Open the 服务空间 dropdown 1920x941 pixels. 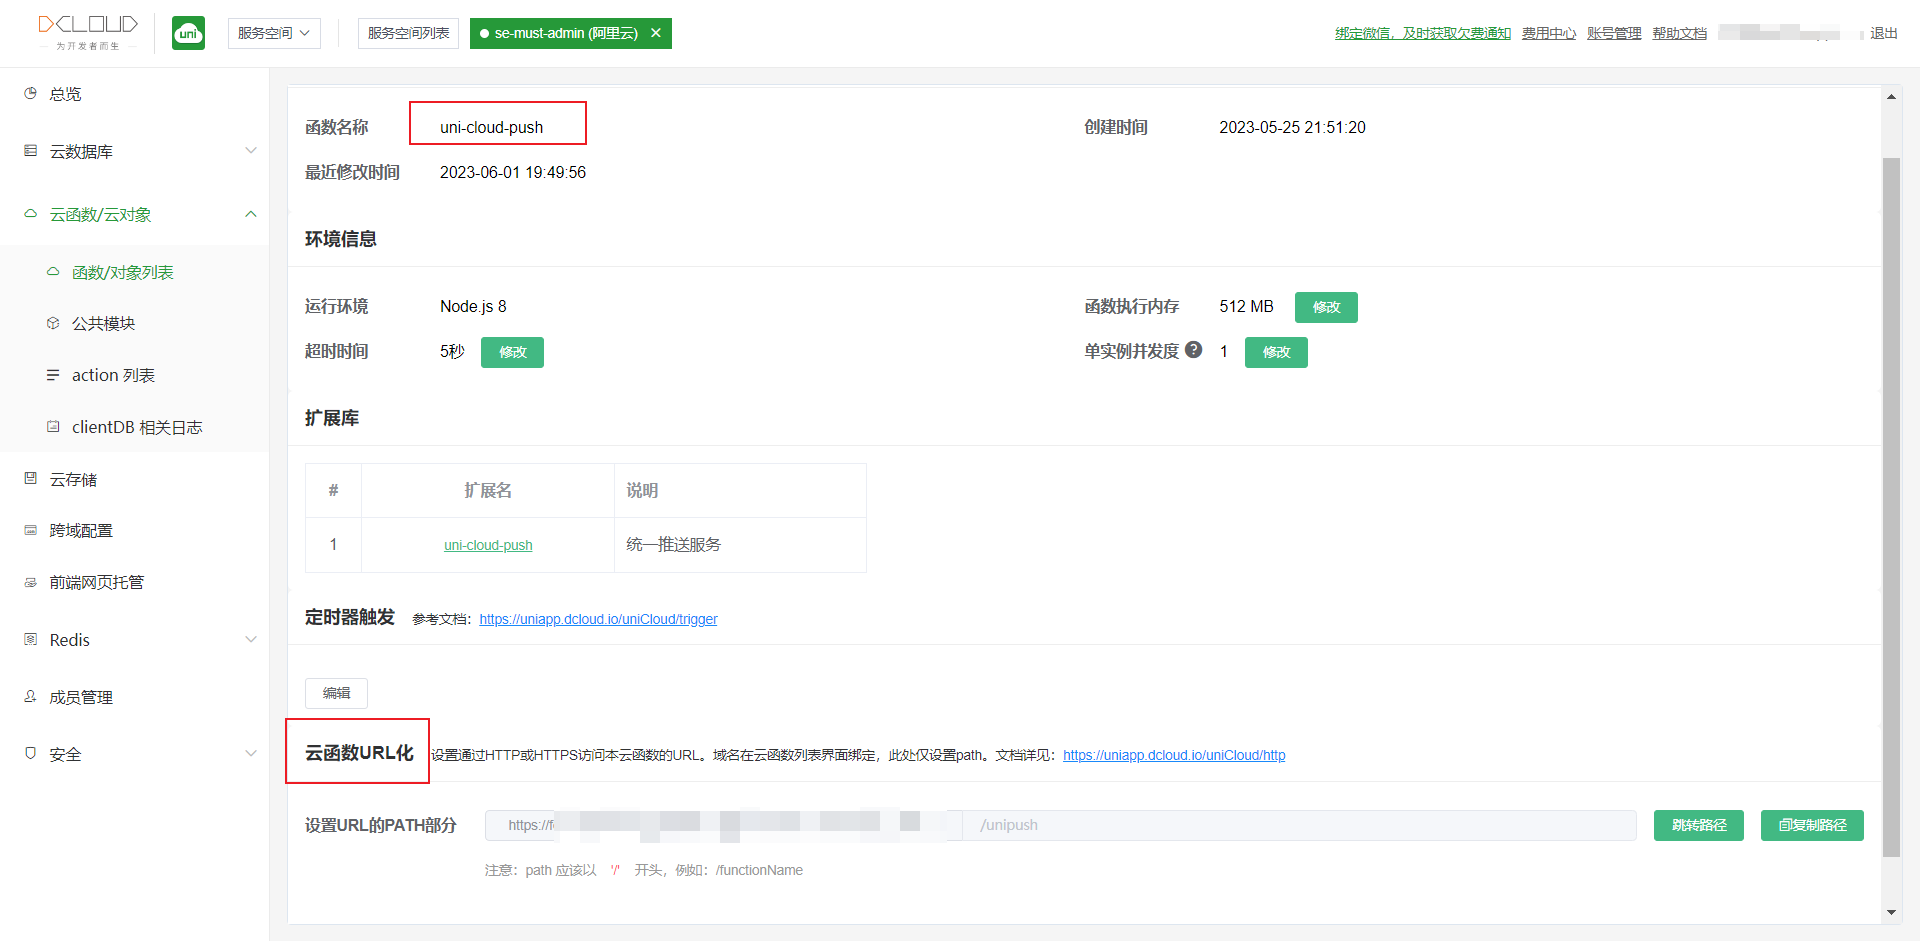pos(274,33)
